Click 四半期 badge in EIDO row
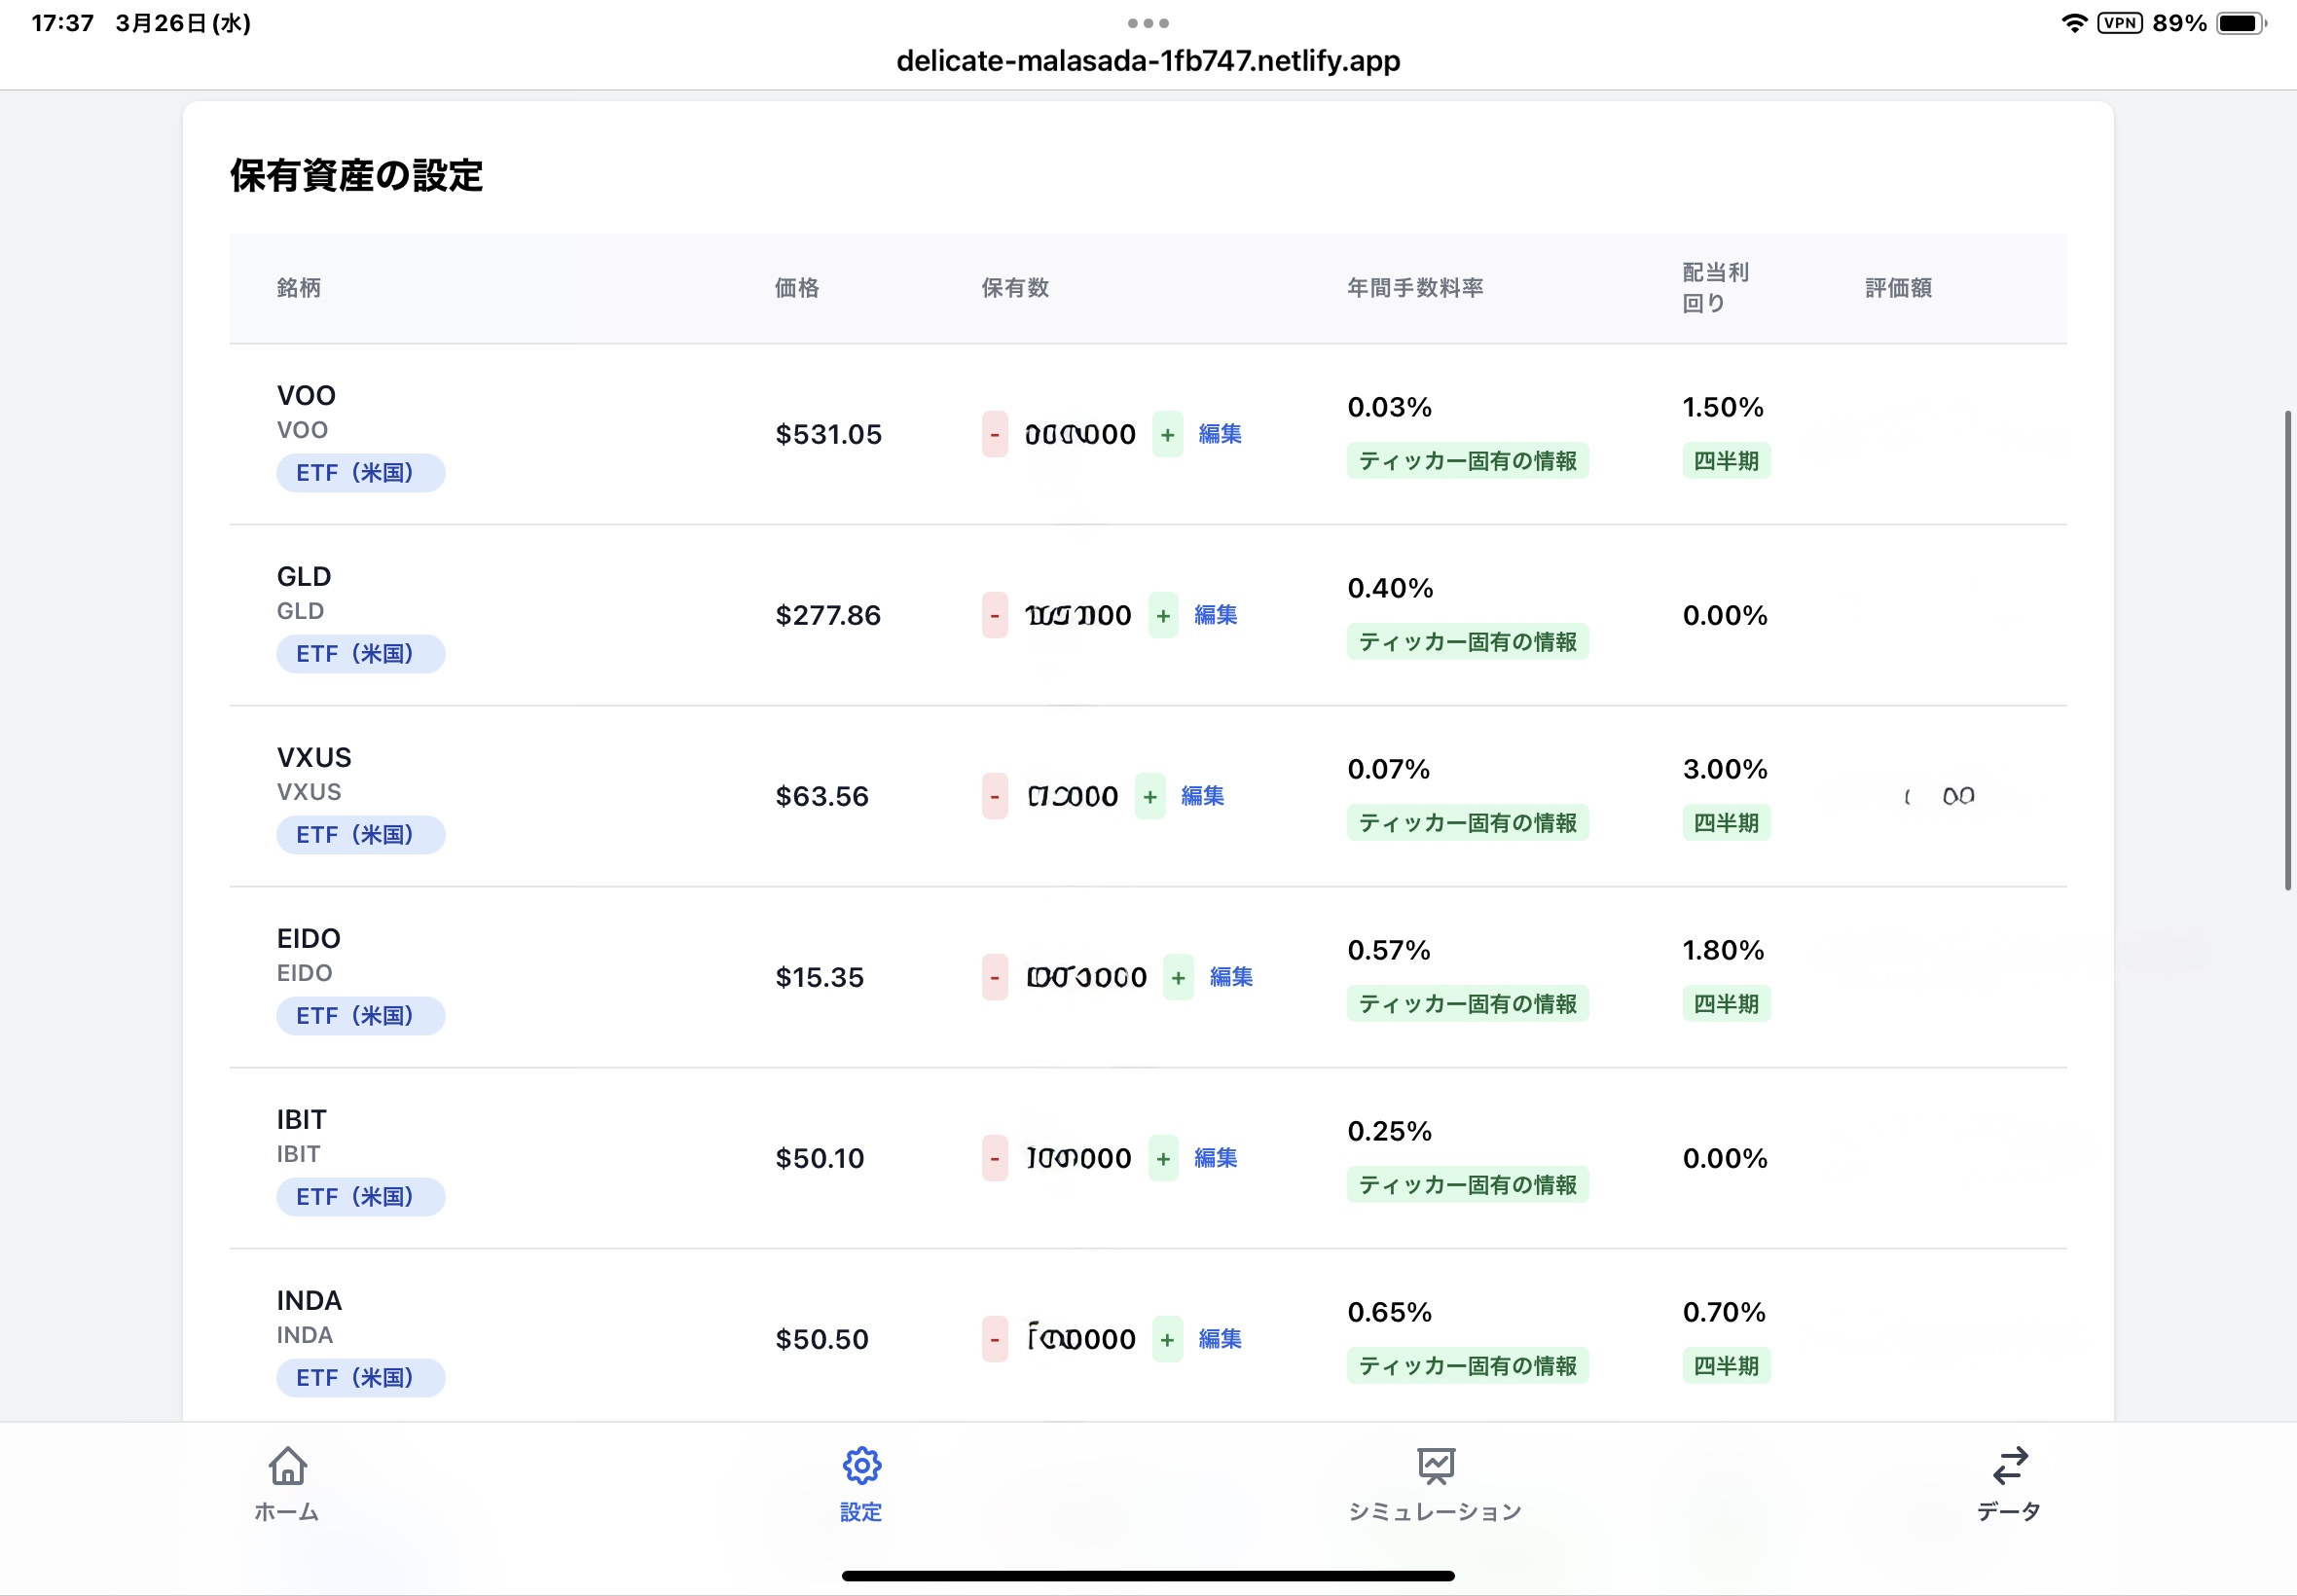 pos(1726,1004)
